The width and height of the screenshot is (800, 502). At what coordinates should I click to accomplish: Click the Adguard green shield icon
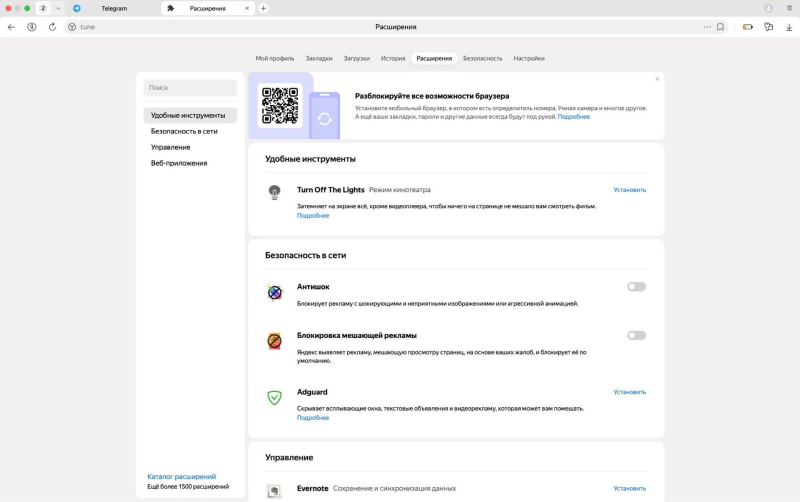[274, 397]
